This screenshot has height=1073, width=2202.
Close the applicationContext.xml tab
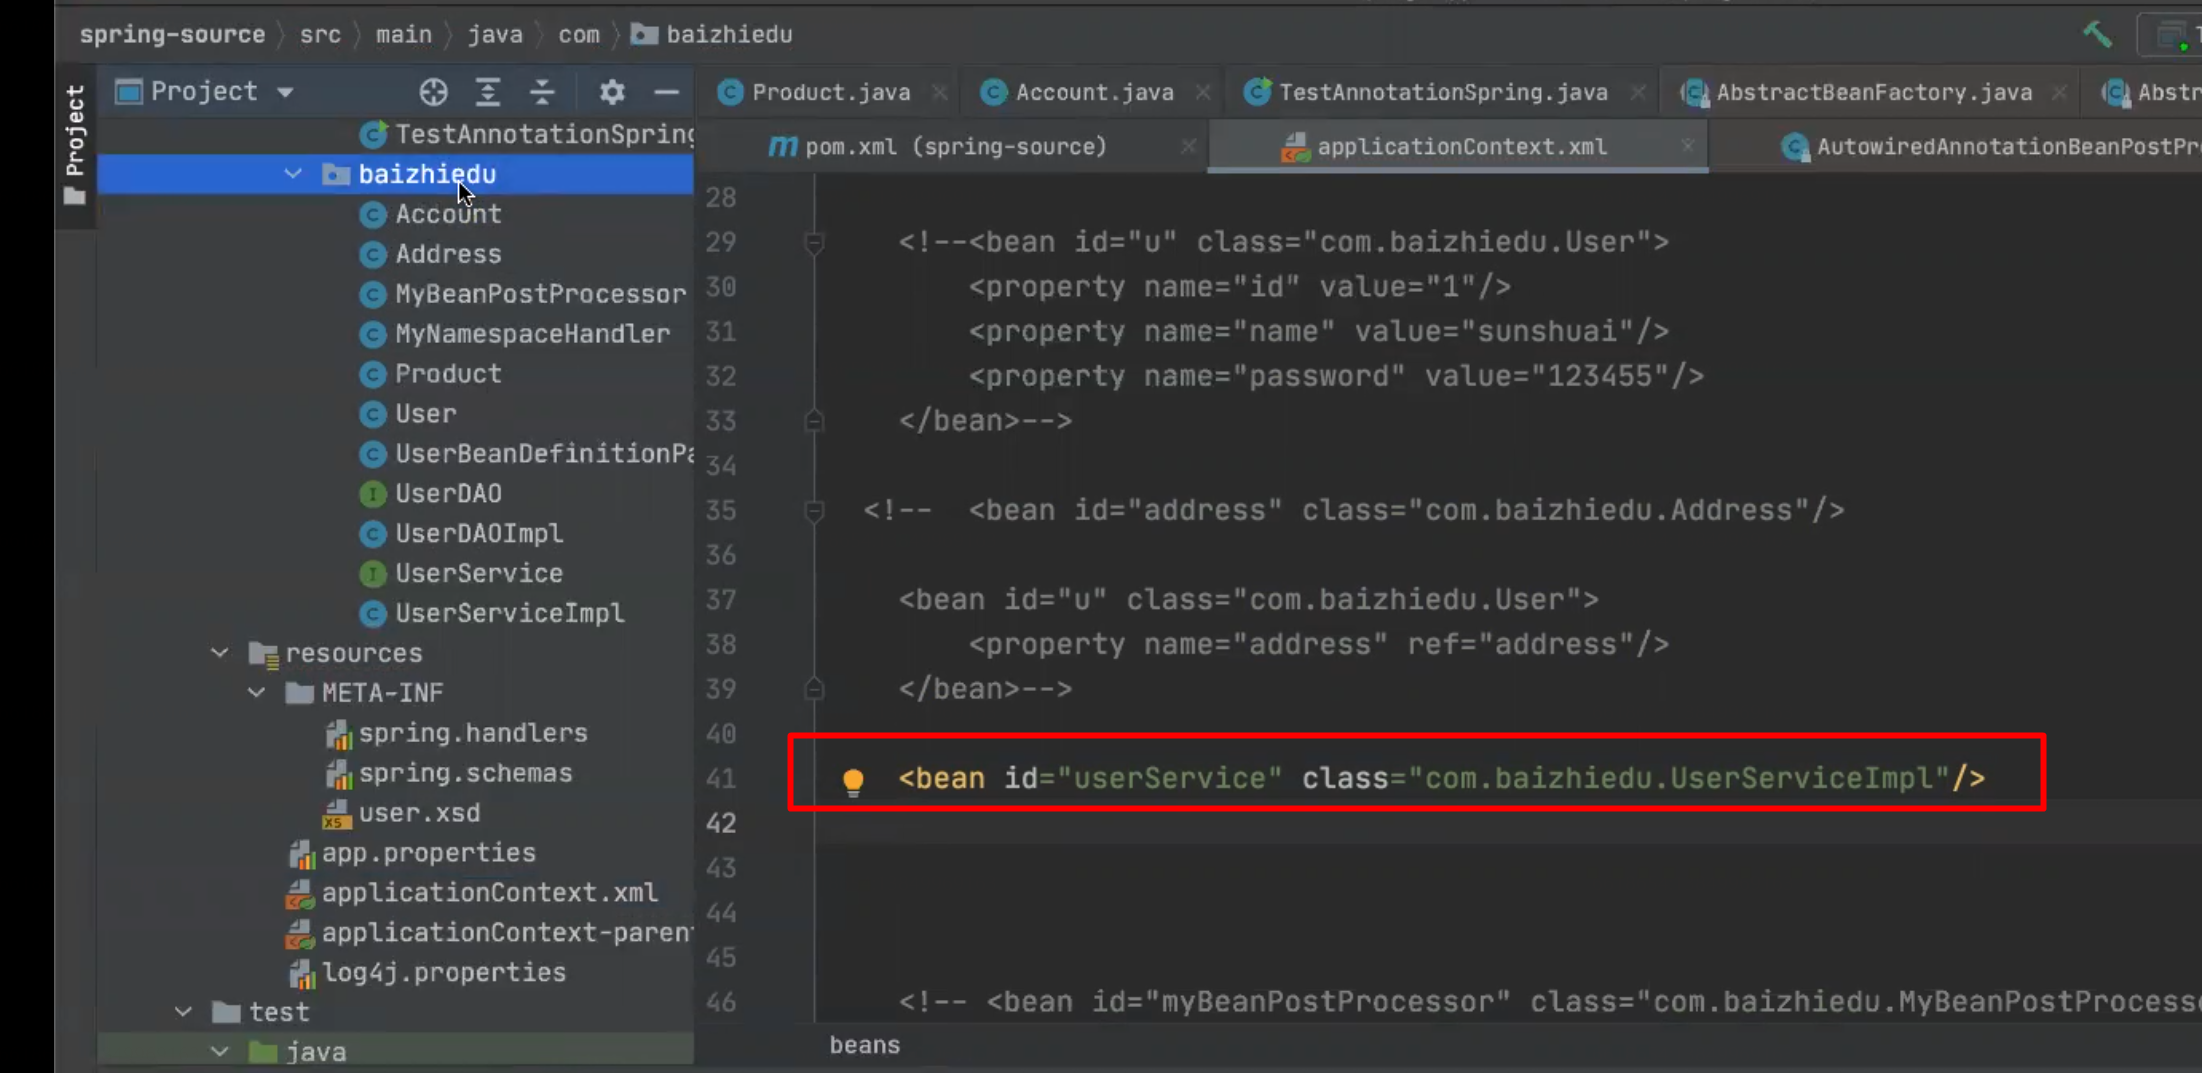1688,146
